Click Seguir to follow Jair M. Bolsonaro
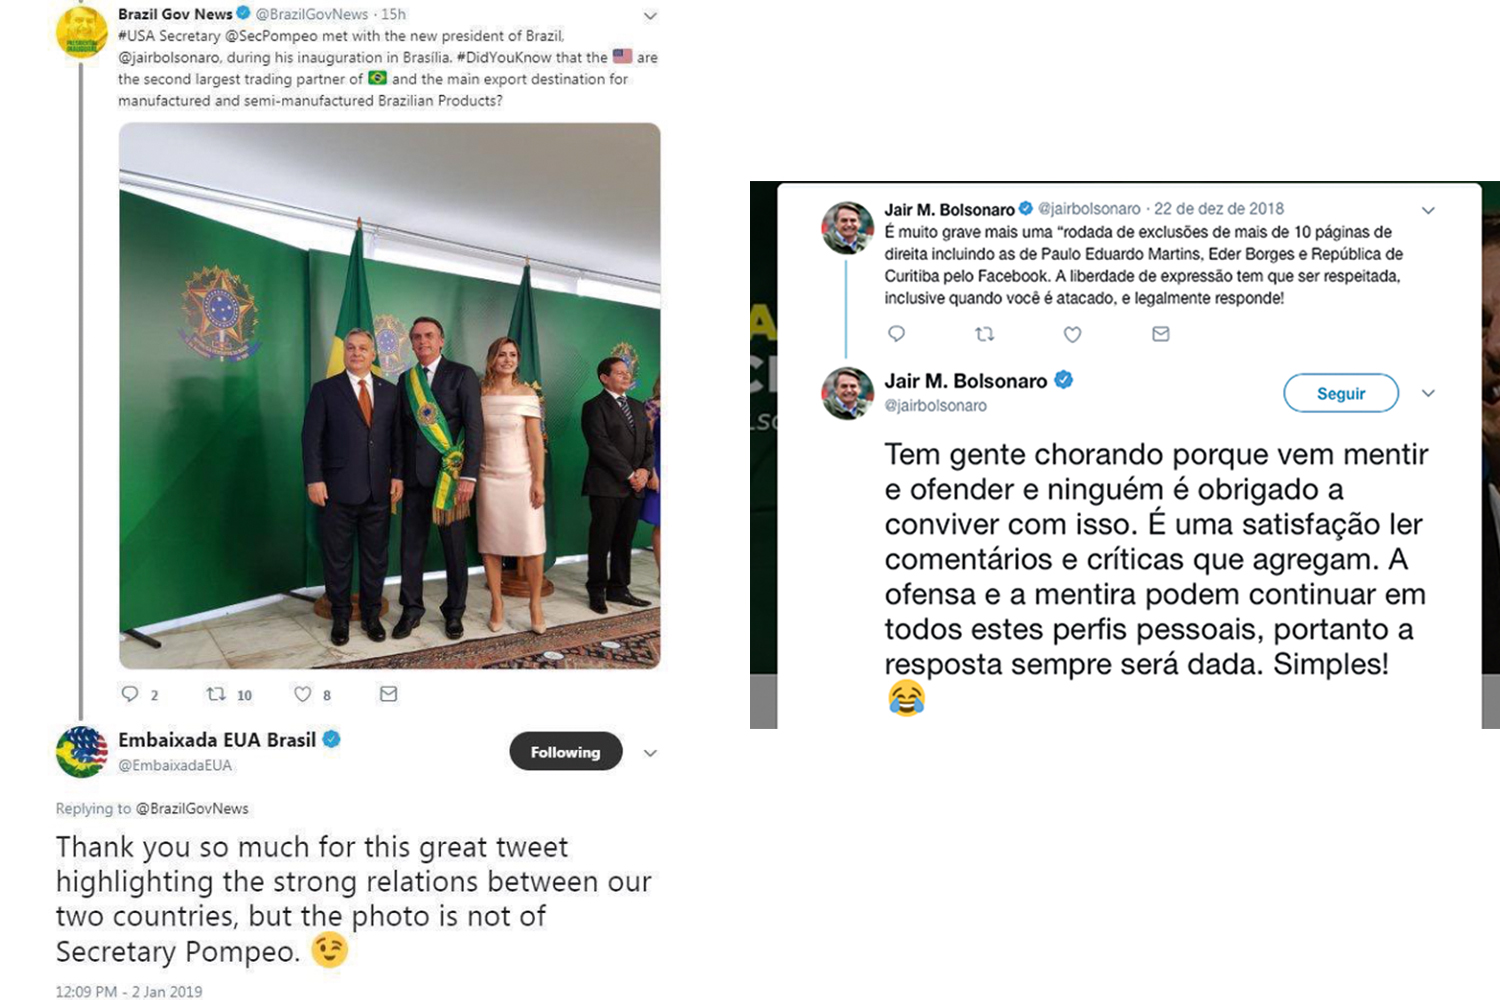1500x1000 pixels. [1341, 393]
